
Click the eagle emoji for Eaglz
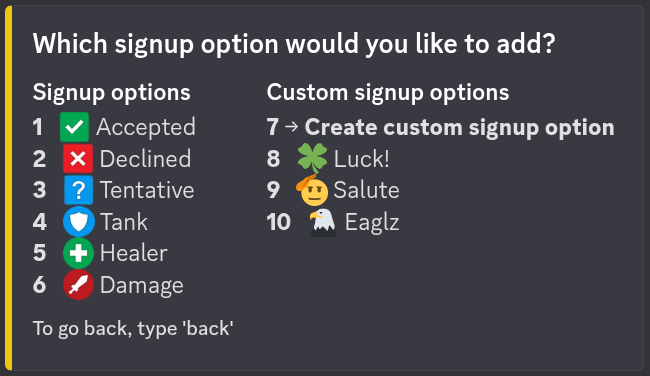tap(323, 222)
